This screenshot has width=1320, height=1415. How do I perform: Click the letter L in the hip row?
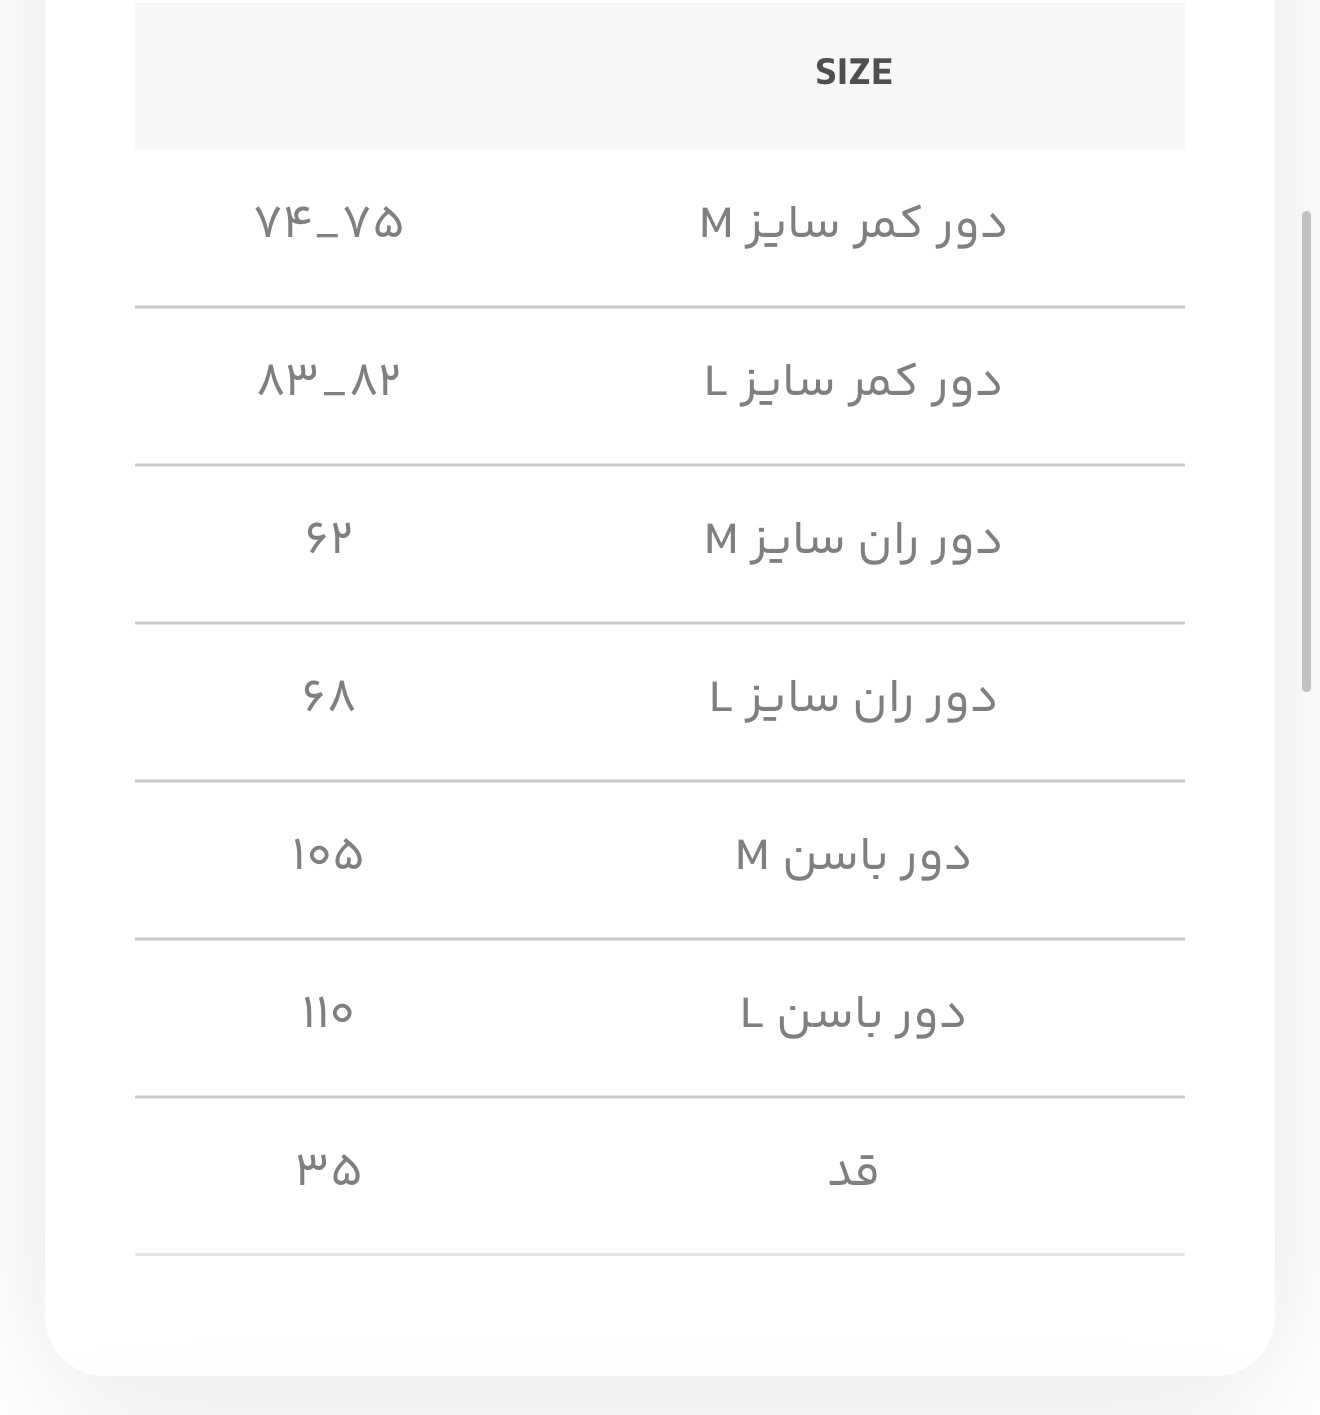pyautogui.click(x=752, y=1014)
